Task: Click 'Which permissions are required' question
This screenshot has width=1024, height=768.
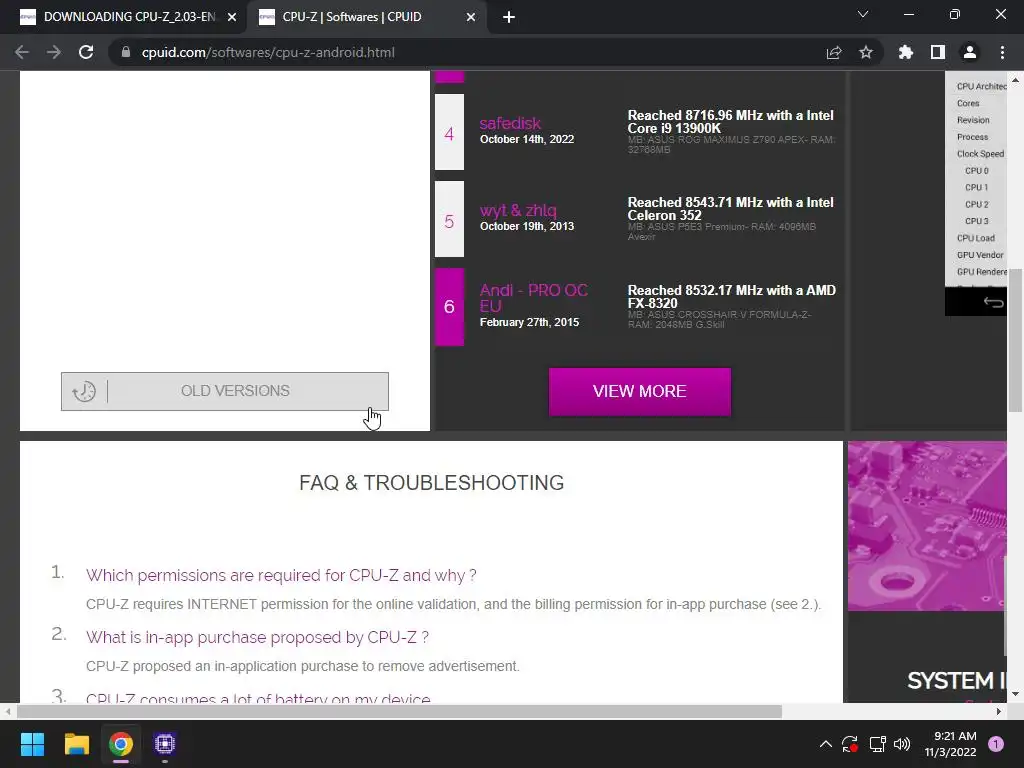Action: coord(281,575)
